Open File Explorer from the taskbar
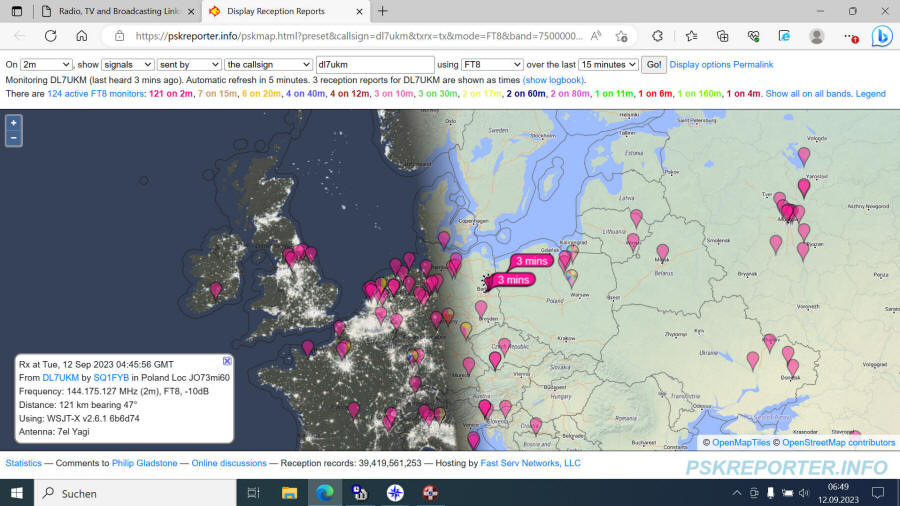This screenshot has height=506, width=900. click(289, 492)
